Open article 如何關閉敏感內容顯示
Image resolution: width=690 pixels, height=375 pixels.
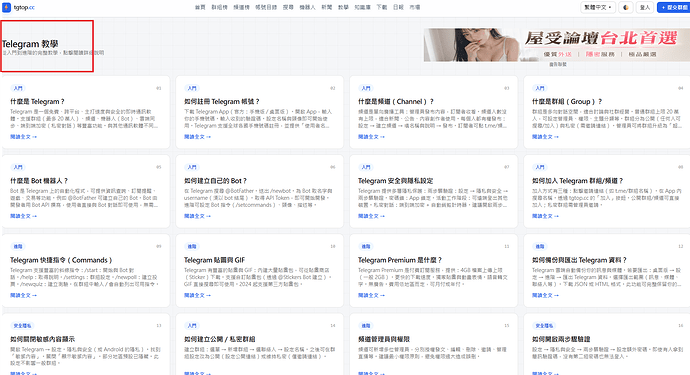(42, 339)
